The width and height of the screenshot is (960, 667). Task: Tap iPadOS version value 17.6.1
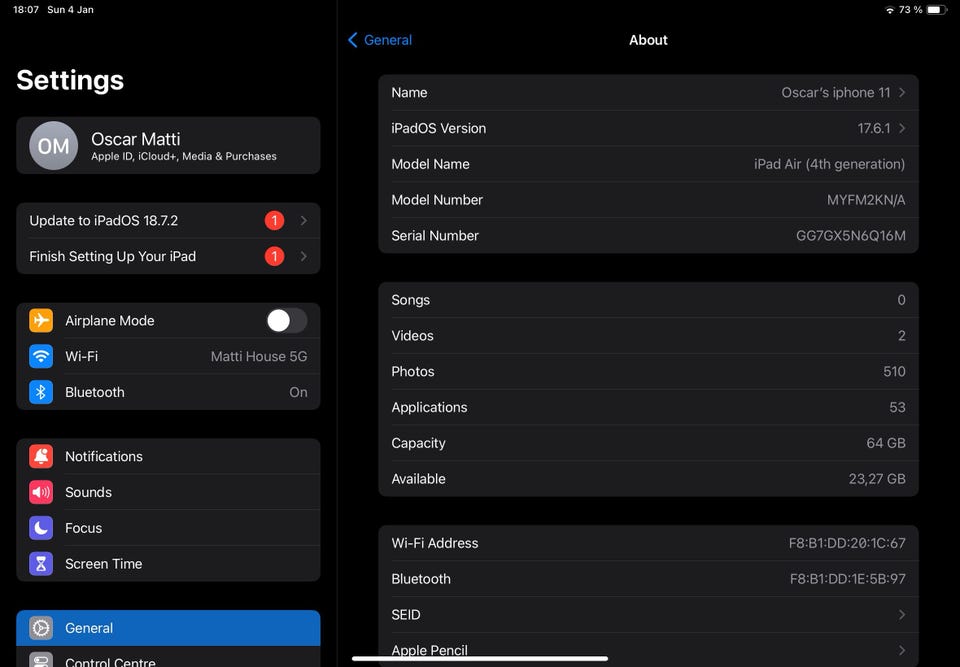tap(874, 128)
